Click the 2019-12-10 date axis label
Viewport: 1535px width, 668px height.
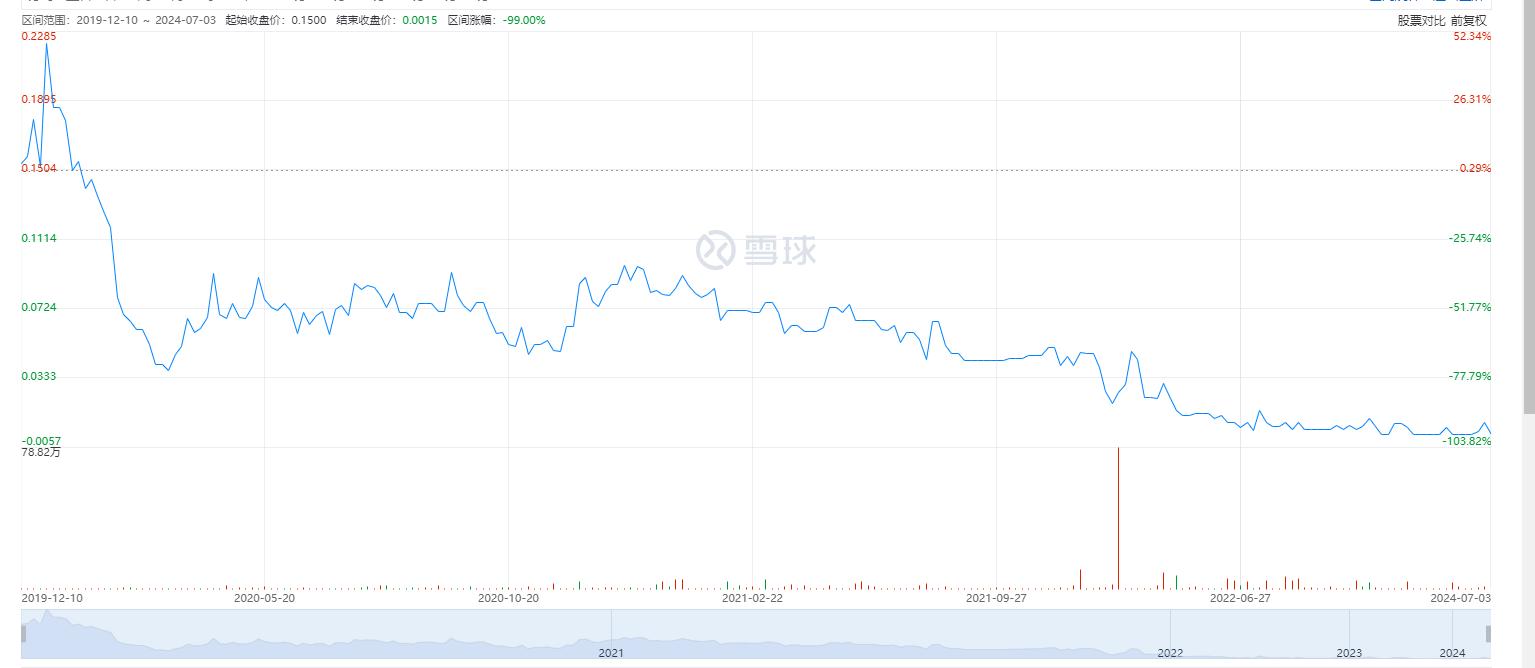click(52, 598)
